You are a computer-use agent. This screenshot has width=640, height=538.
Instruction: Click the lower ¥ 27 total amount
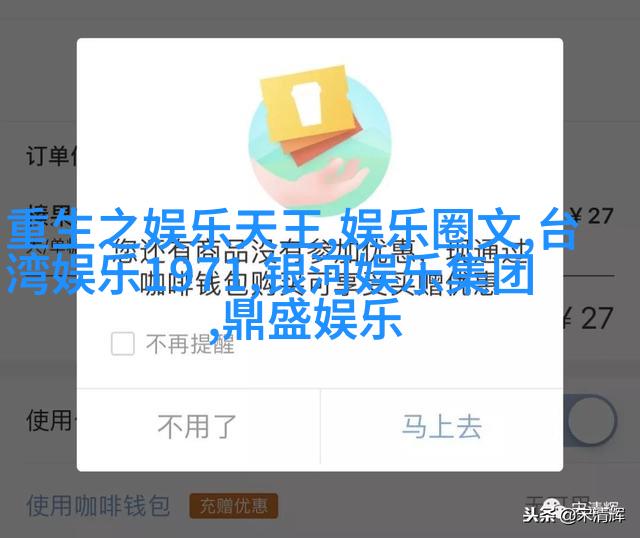tap(588, 319)
